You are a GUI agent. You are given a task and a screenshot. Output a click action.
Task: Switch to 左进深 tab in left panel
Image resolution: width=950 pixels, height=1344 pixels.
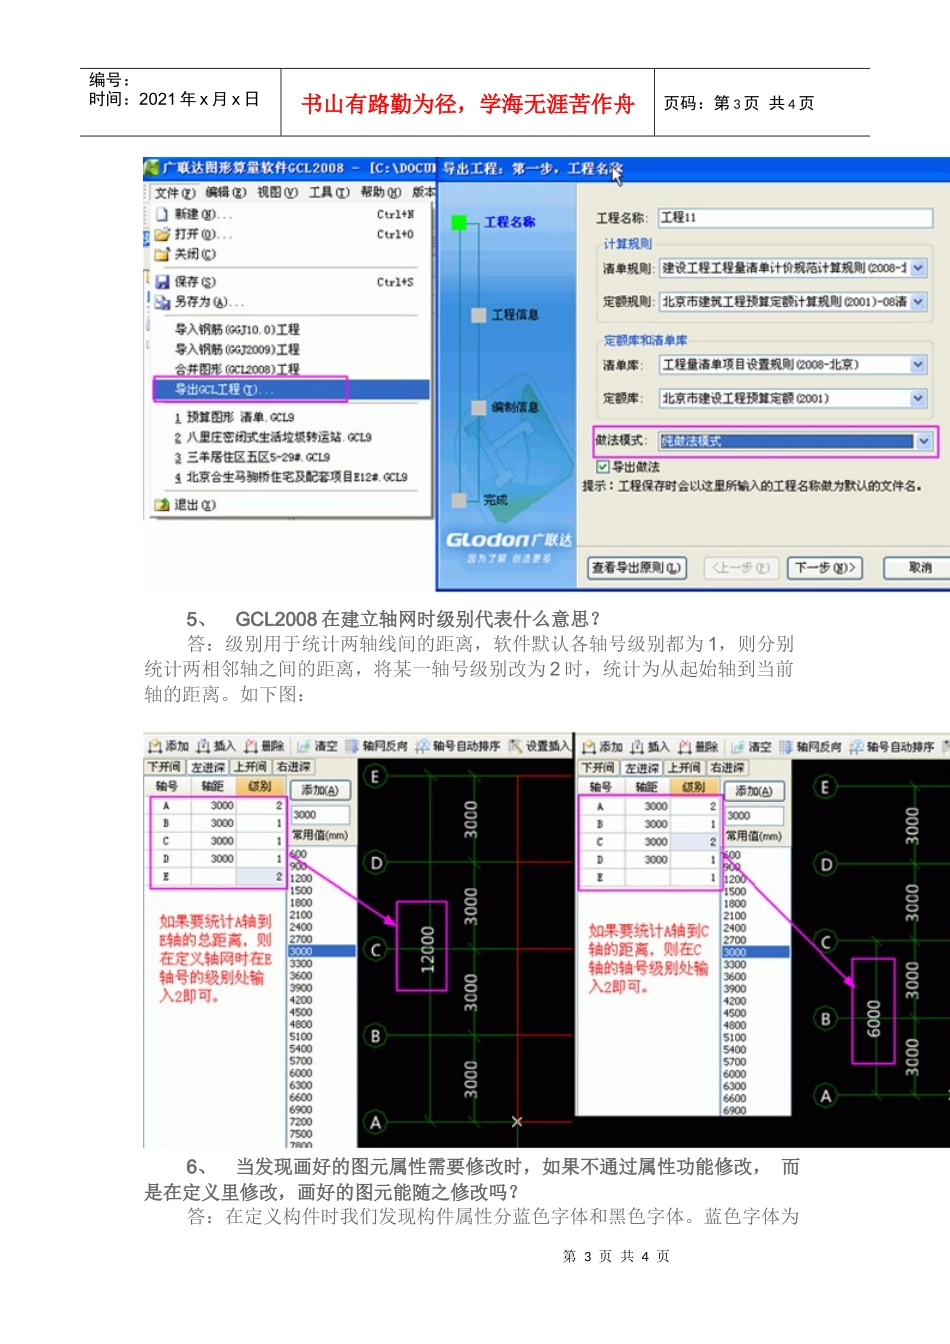click(208, 767)
